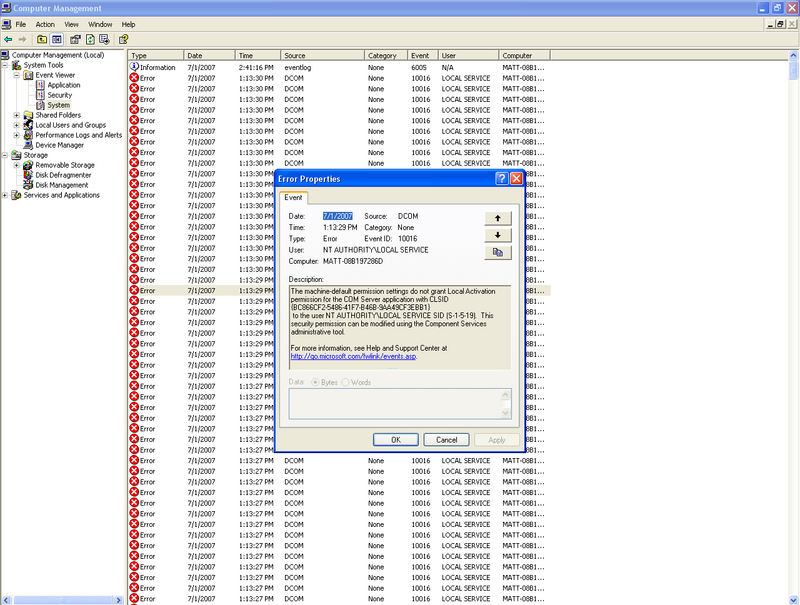Expand the Services and Applications node
Viewport: 800px width, 605px height.
coord(5,195)
